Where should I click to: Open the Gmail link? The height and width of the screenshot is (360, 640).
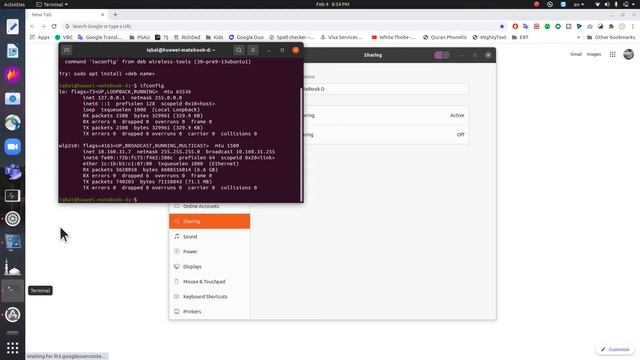coord(576,54)
